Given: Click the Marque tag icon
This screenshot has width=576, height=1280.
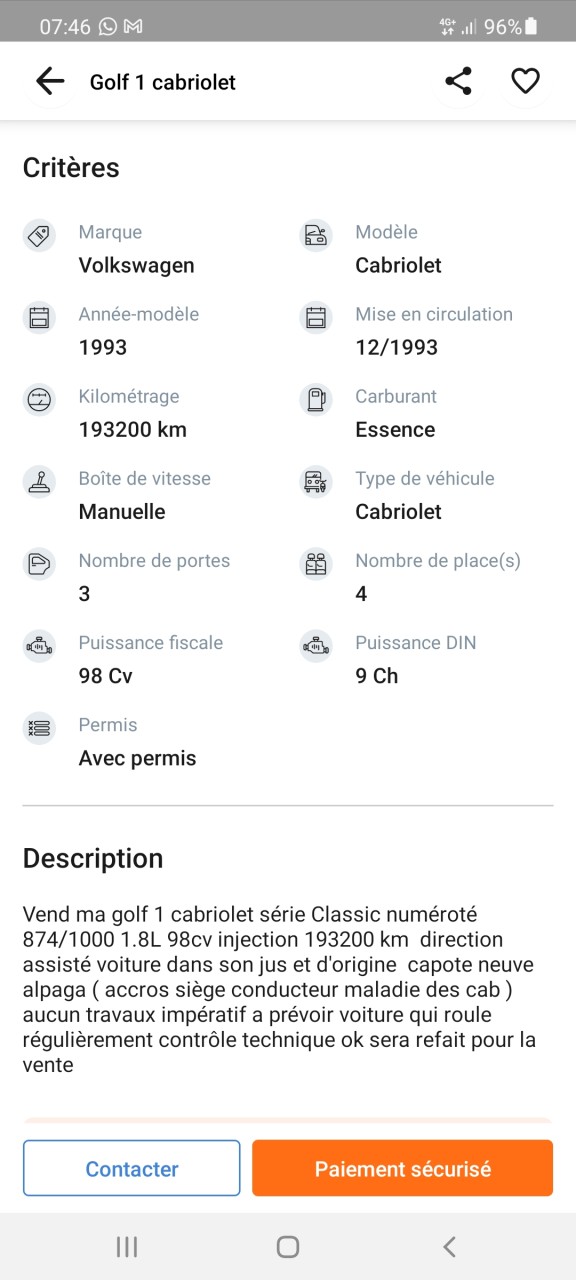Looking at the screenshot, I should 39,236.
